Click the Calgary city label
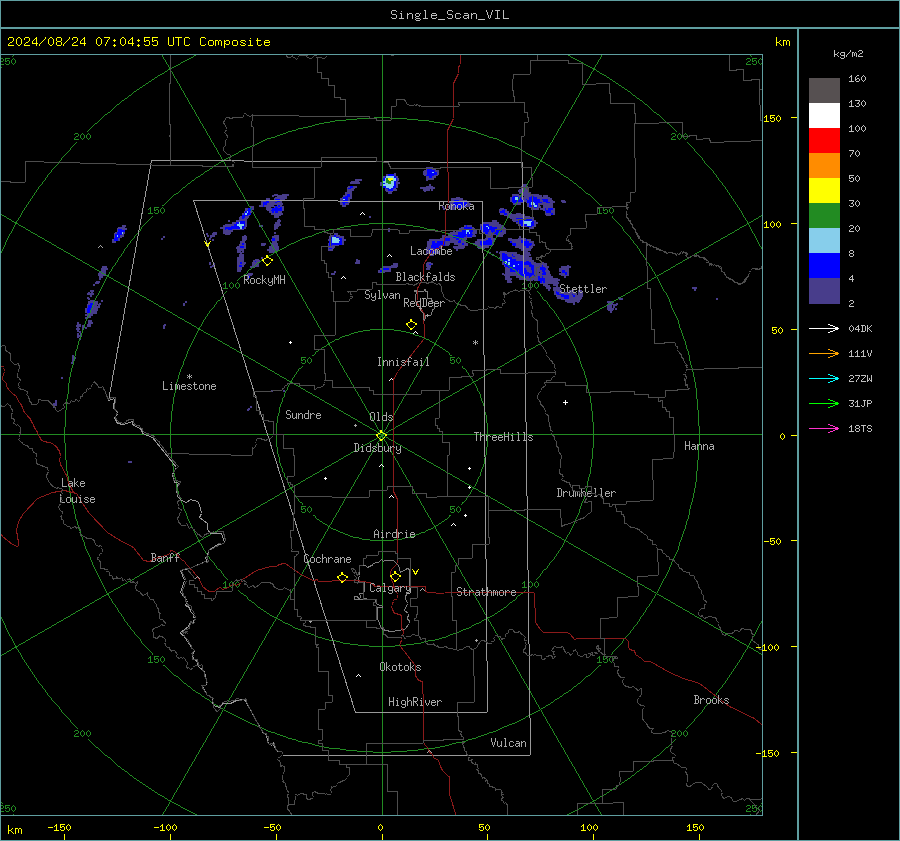 [x=390, y=588]
